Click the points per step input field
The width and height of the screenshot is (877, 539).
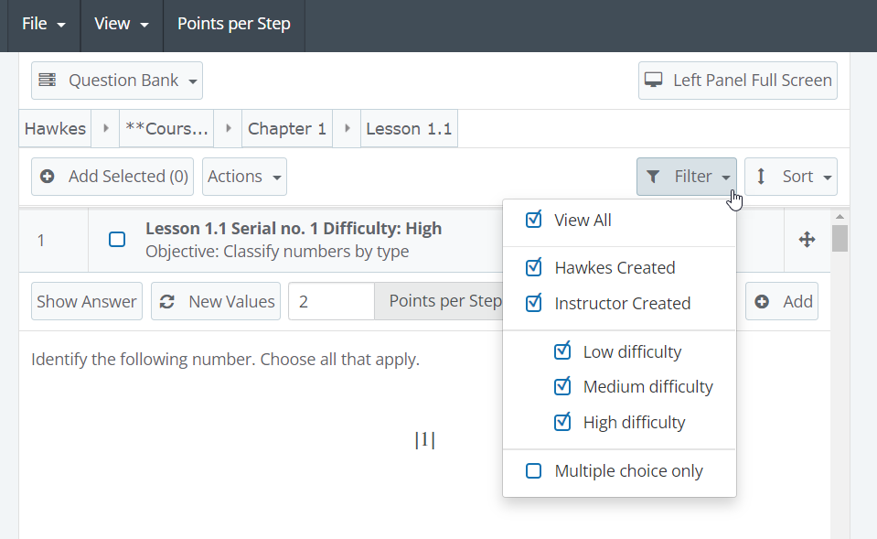coord(331,301)
